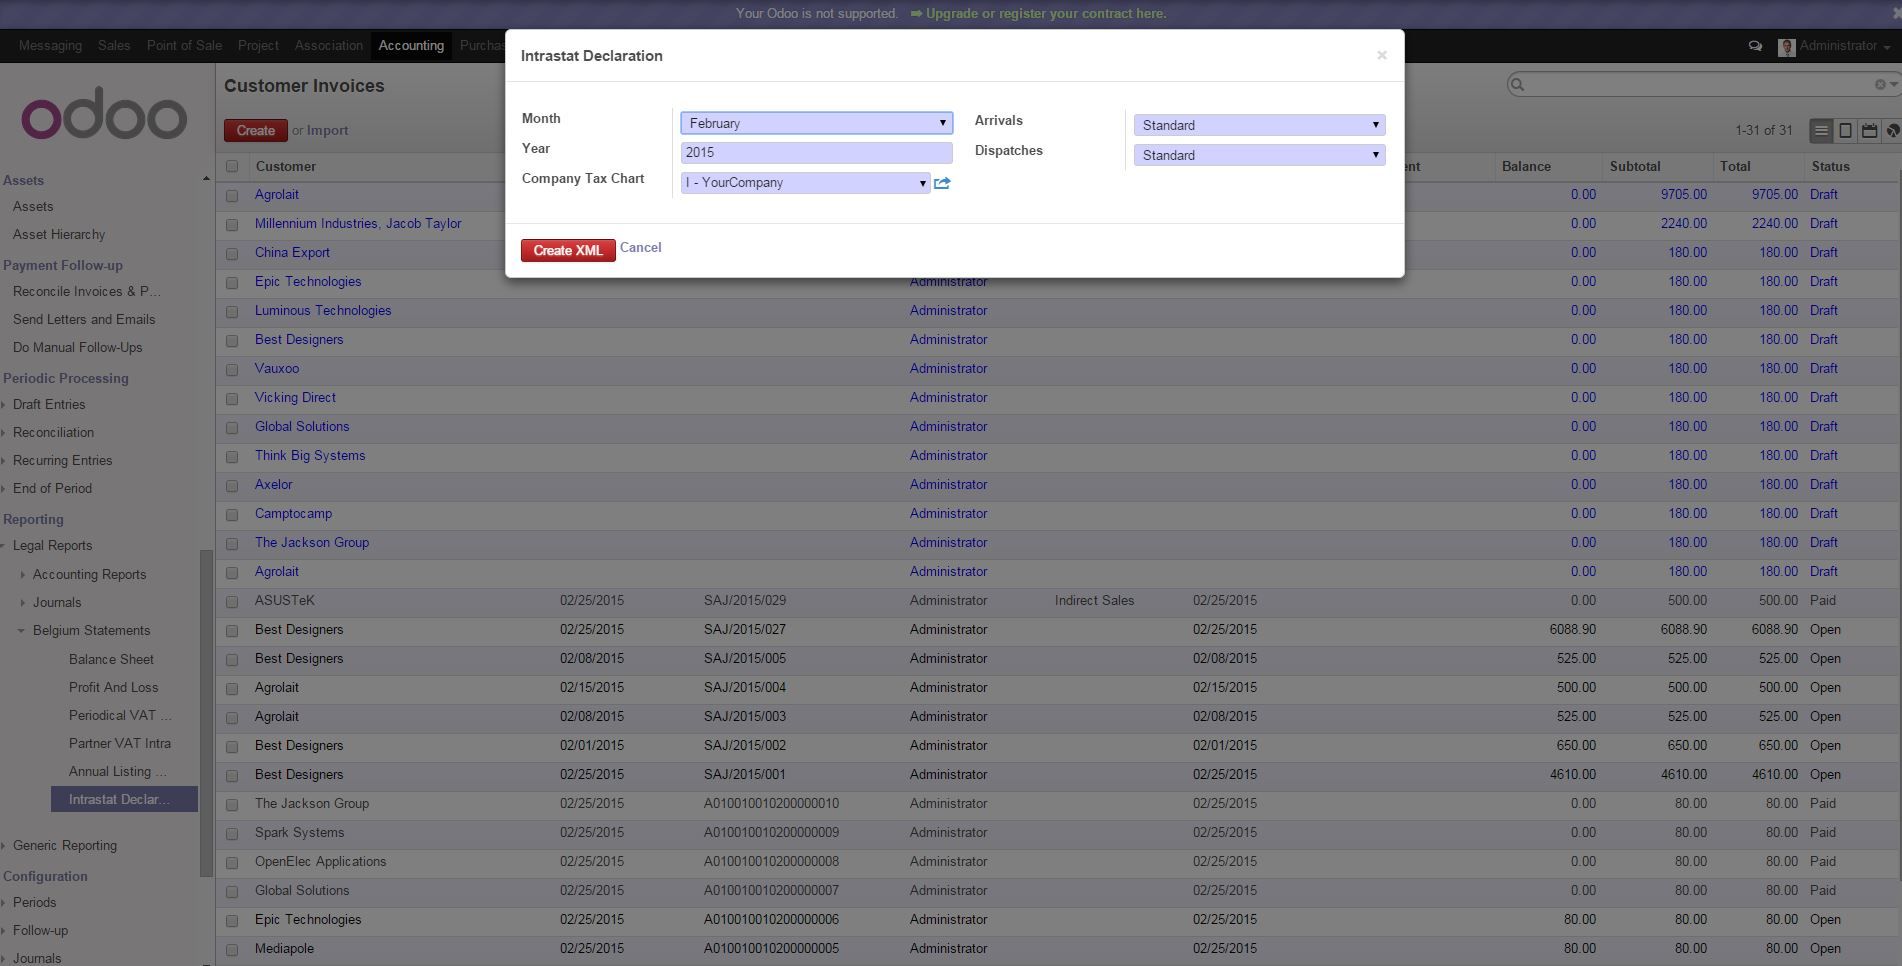The height and width of the screenshot is (966, 1902).
Task: Expand the search options arrow
Action: click(1894, 85)
